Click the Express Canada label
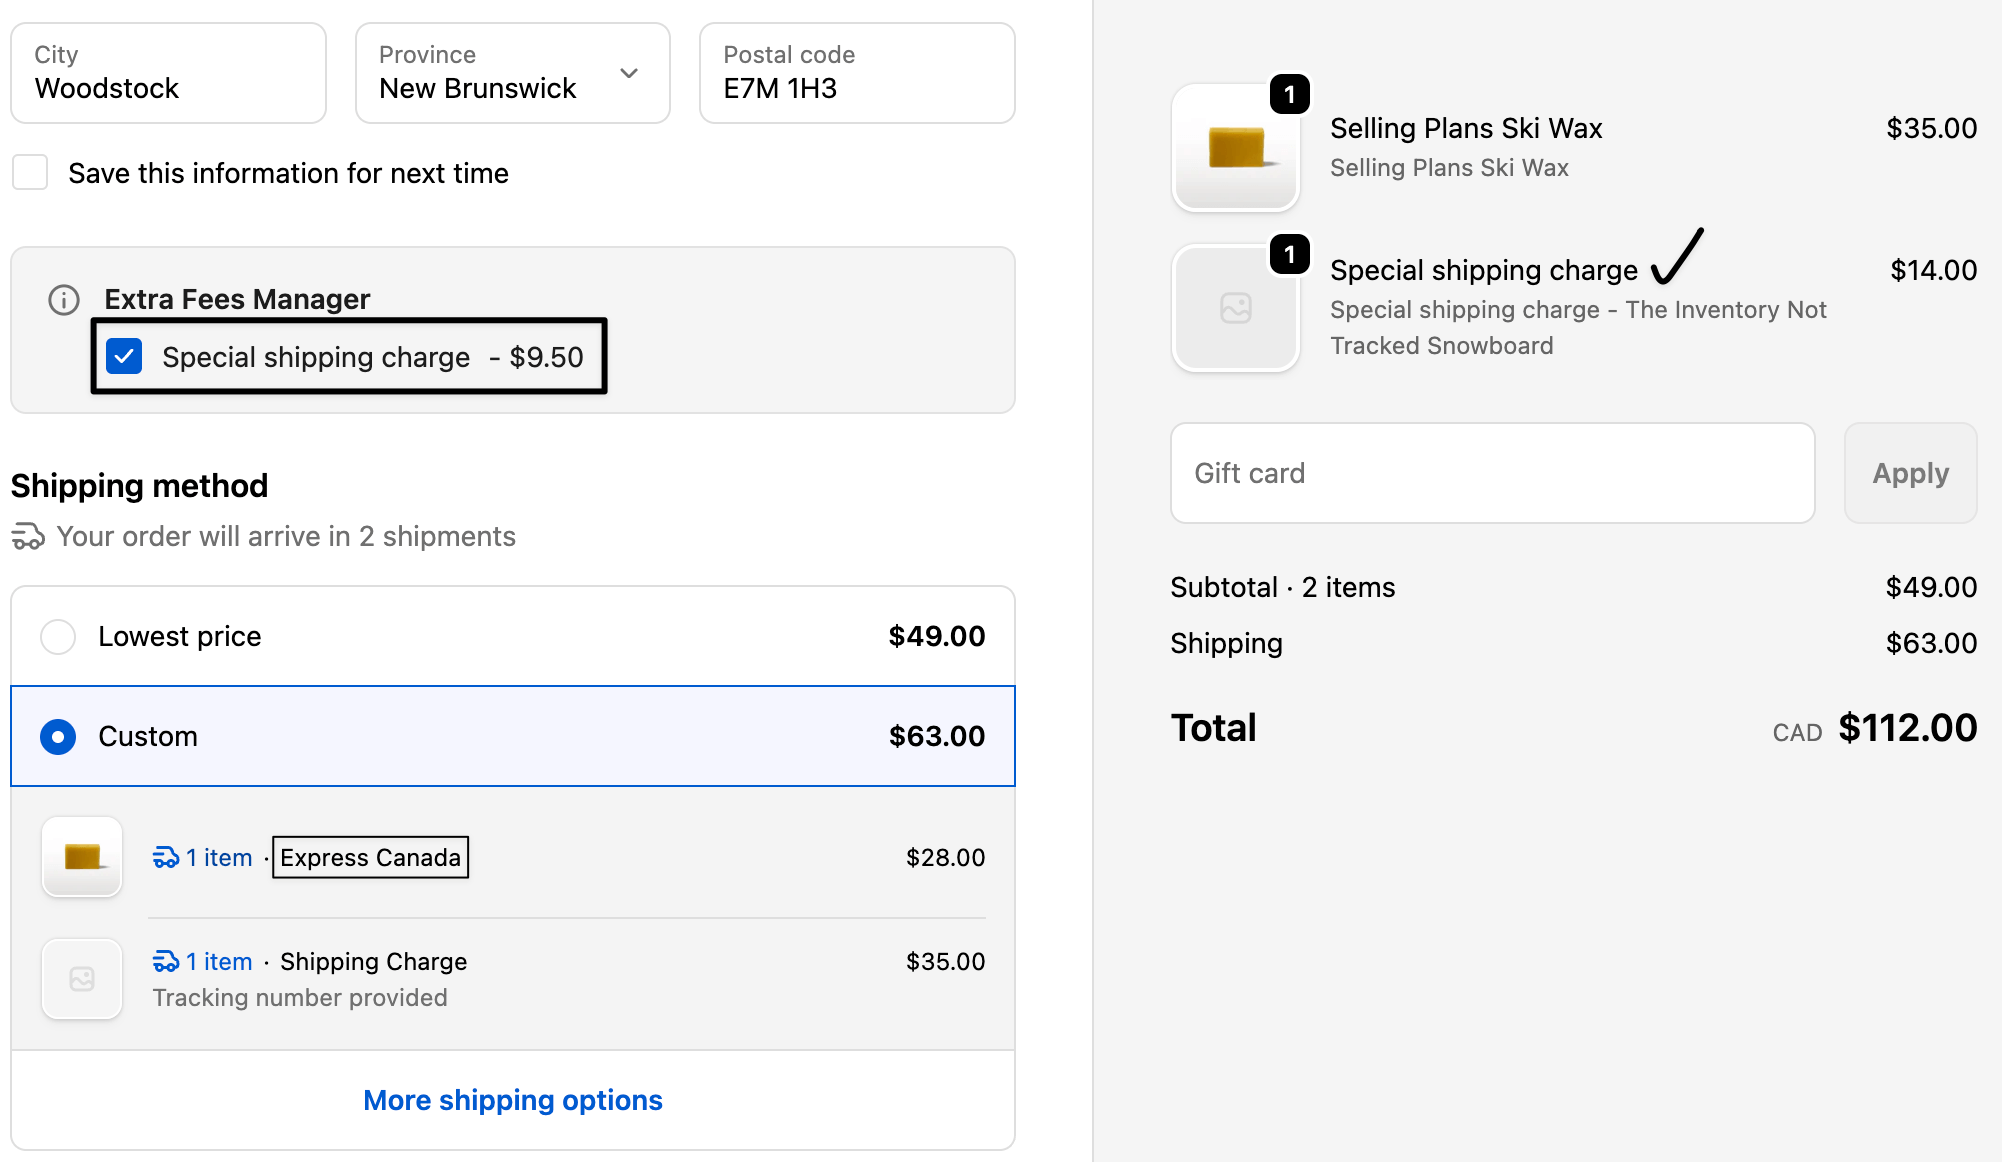 (x=369, y=857)
